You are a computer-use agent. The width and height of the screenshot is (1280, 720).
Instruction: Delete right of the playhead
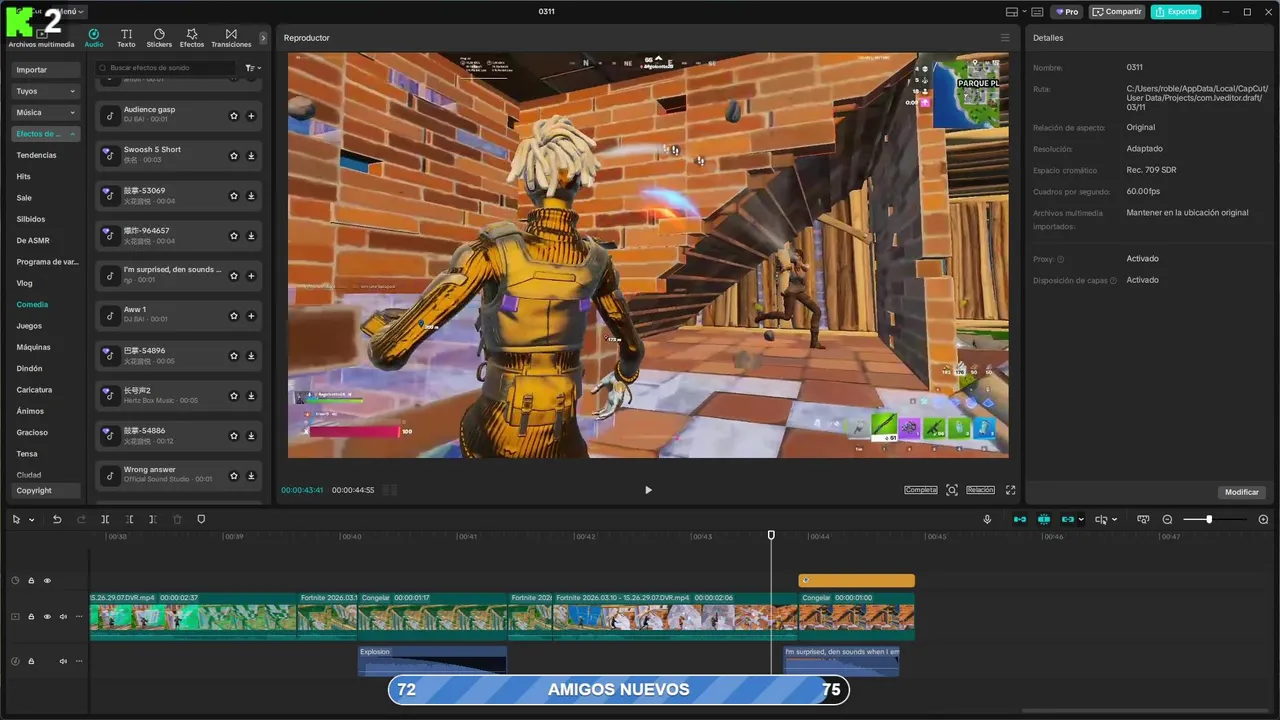click(152, 520)
